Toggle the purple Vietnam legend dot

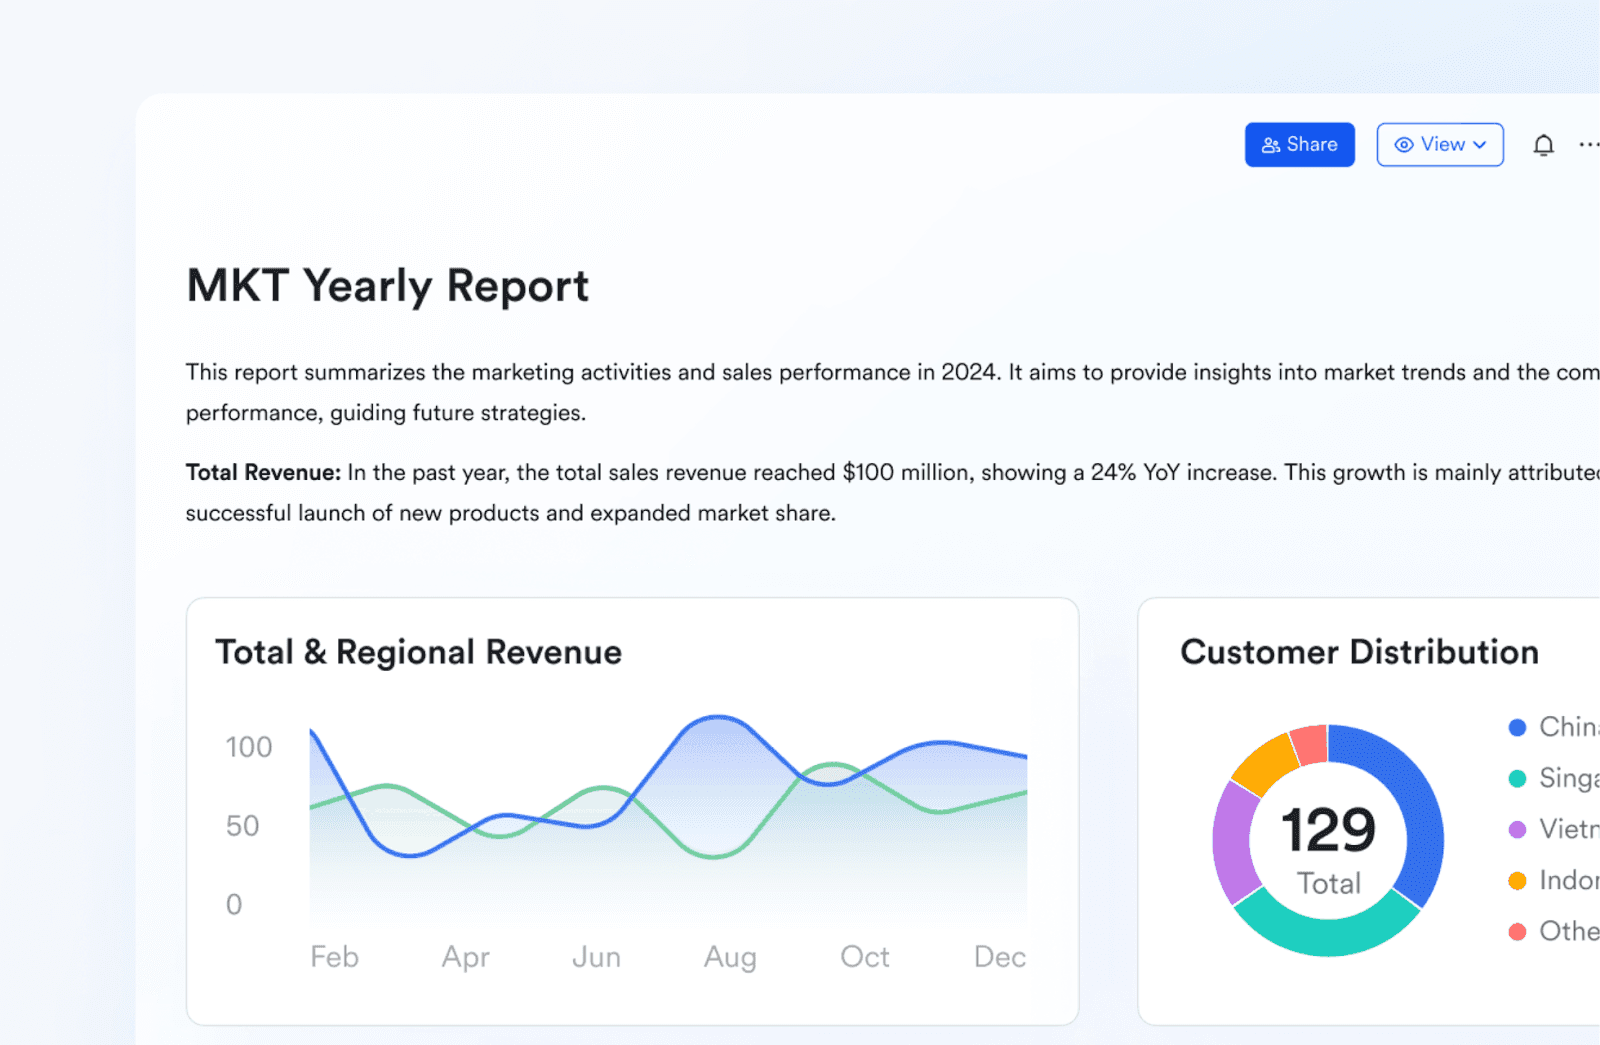coord(1517,830)
